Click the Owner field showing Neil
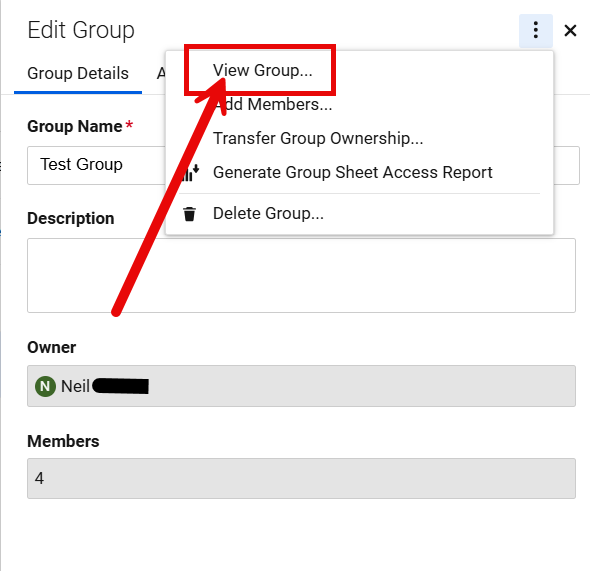The width and height of the screenshot is (590, 571). 301,386
